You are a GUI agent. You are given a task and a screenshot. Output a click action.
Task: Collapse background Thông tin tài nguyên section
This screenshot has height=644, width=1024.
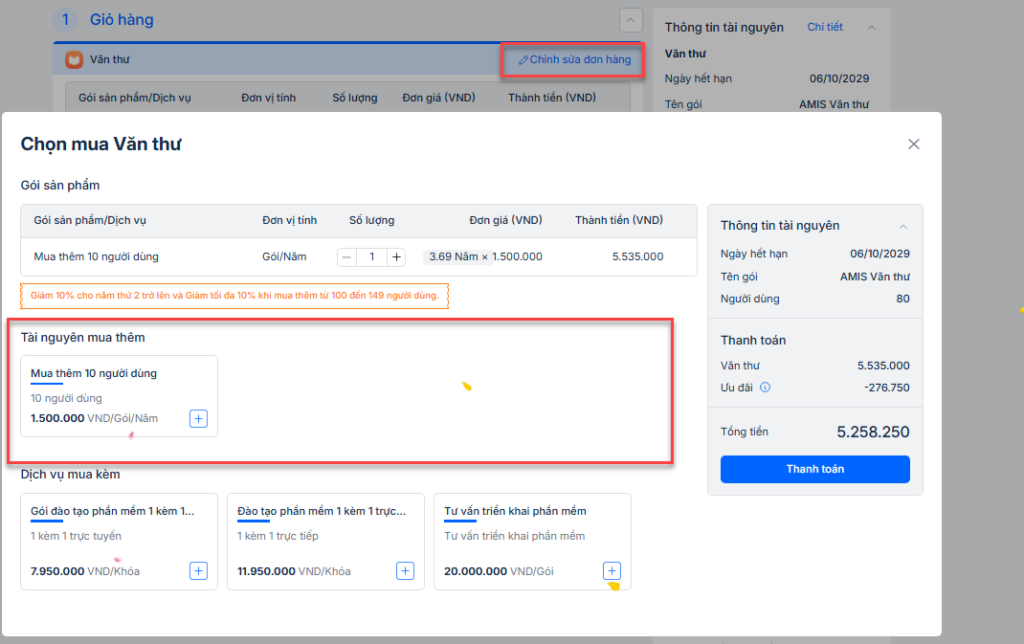871,27
